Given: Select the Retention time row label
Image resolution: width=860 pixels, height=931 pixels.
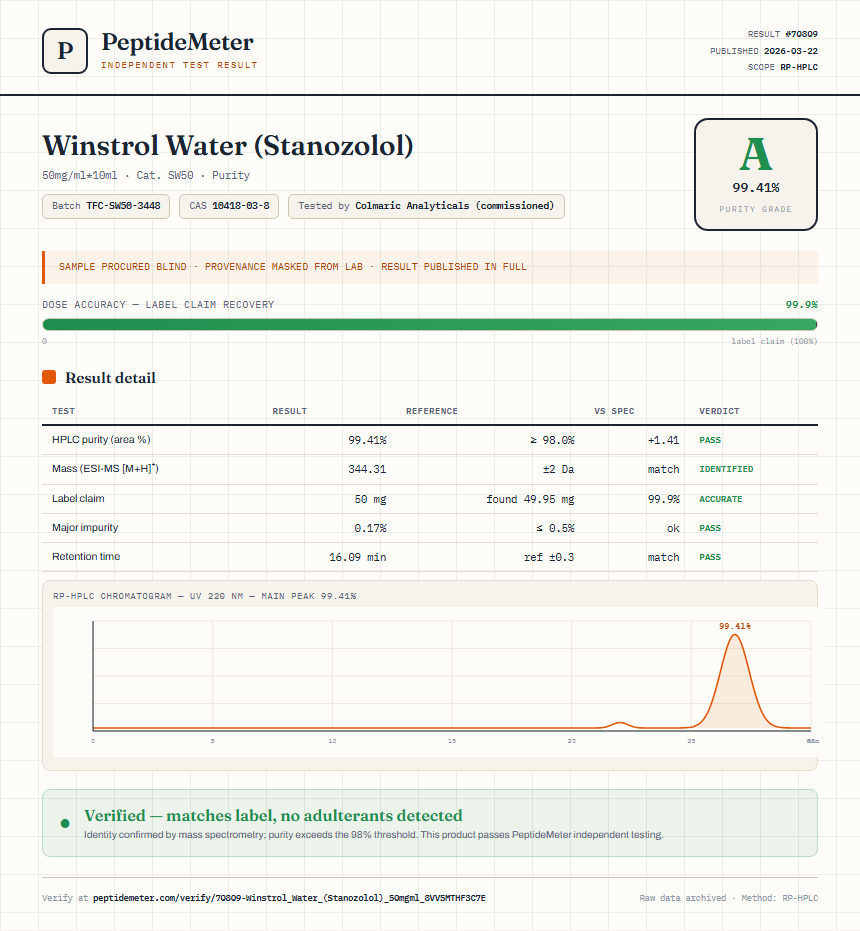Looking at the screenshot, I should (86, 556).
